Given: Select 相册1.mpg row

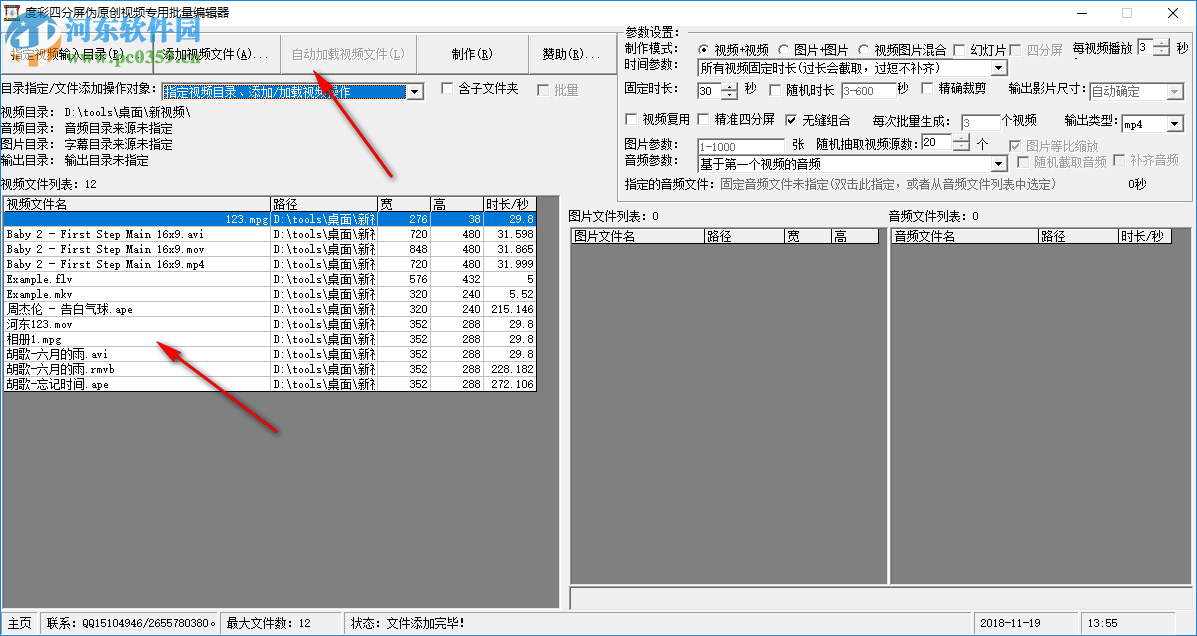Looking at the screenshot, I should (x=270, y=339).
